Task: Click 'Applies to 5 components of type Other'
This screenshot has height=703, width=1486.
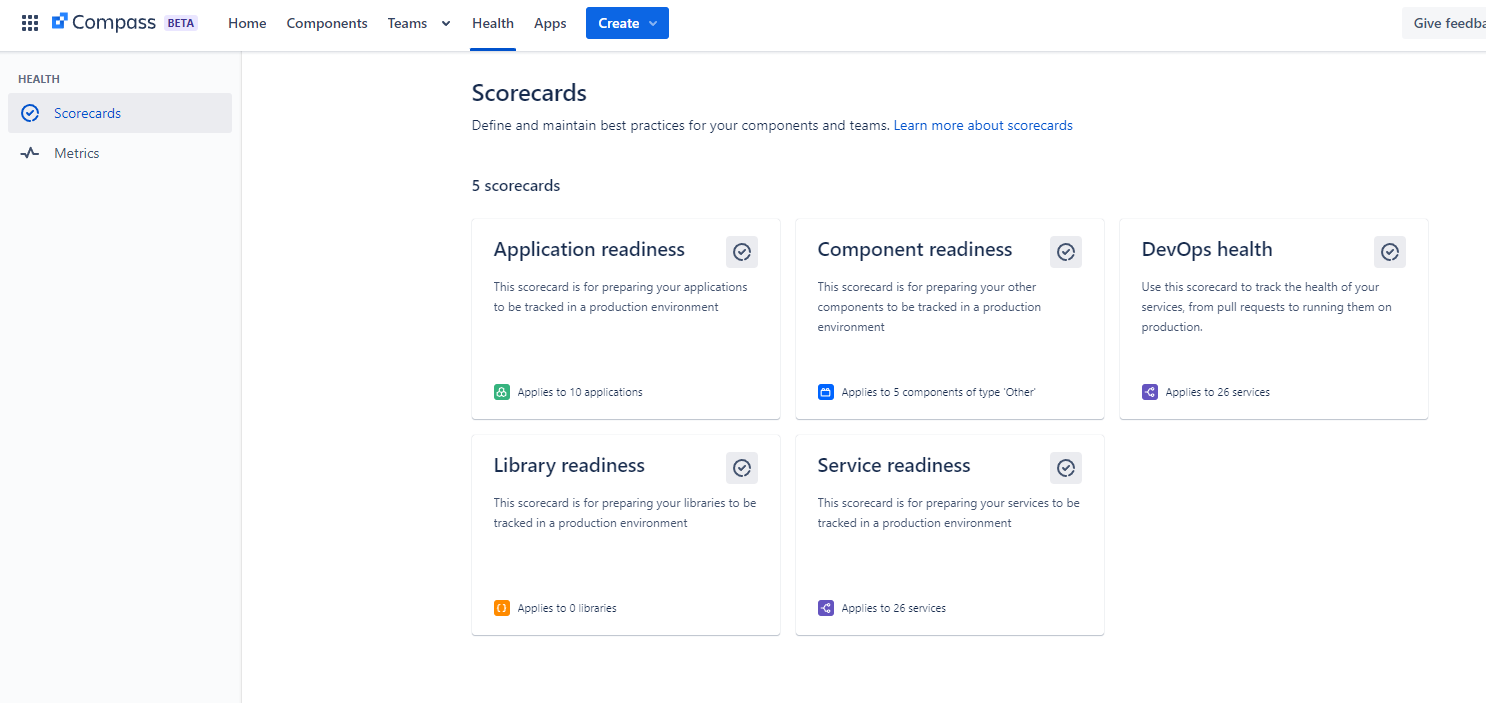Action: [938, 392]
